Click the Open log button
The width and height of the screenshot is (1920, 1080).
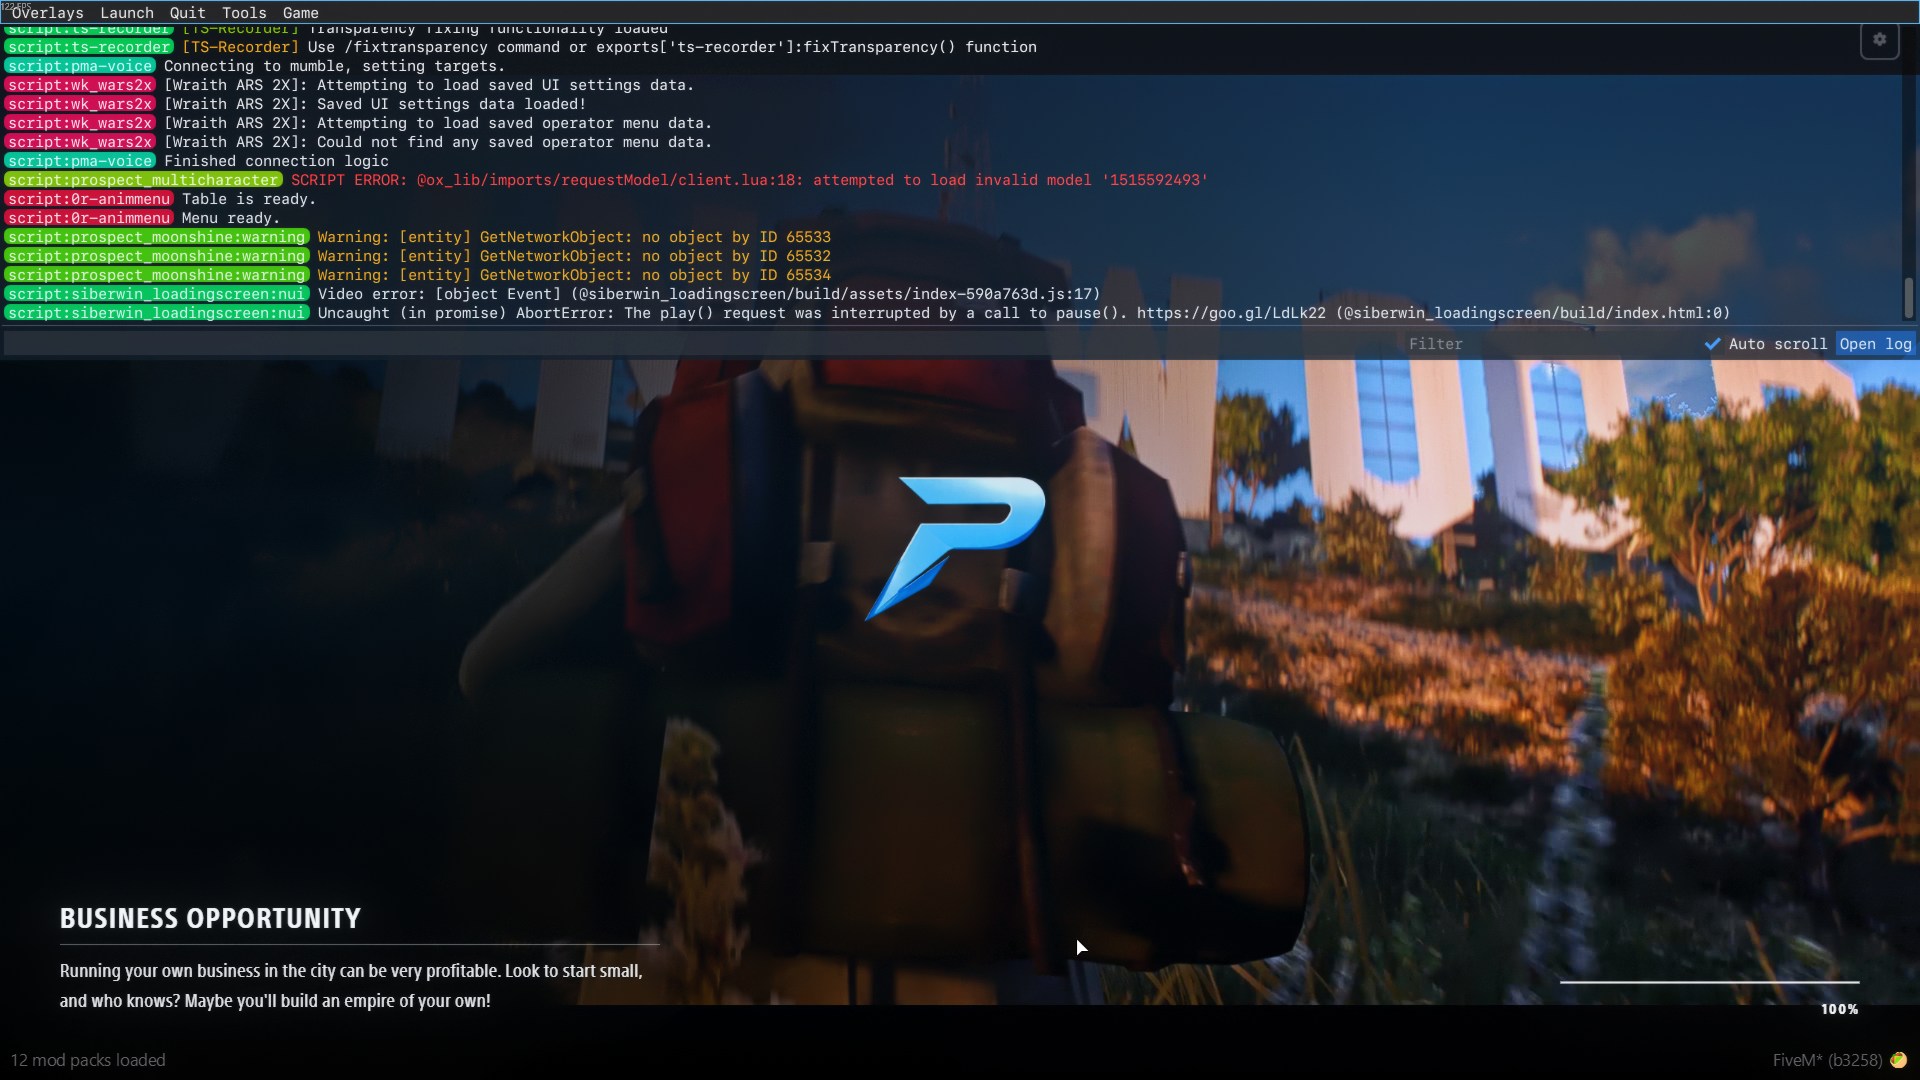pos(1875,344)
